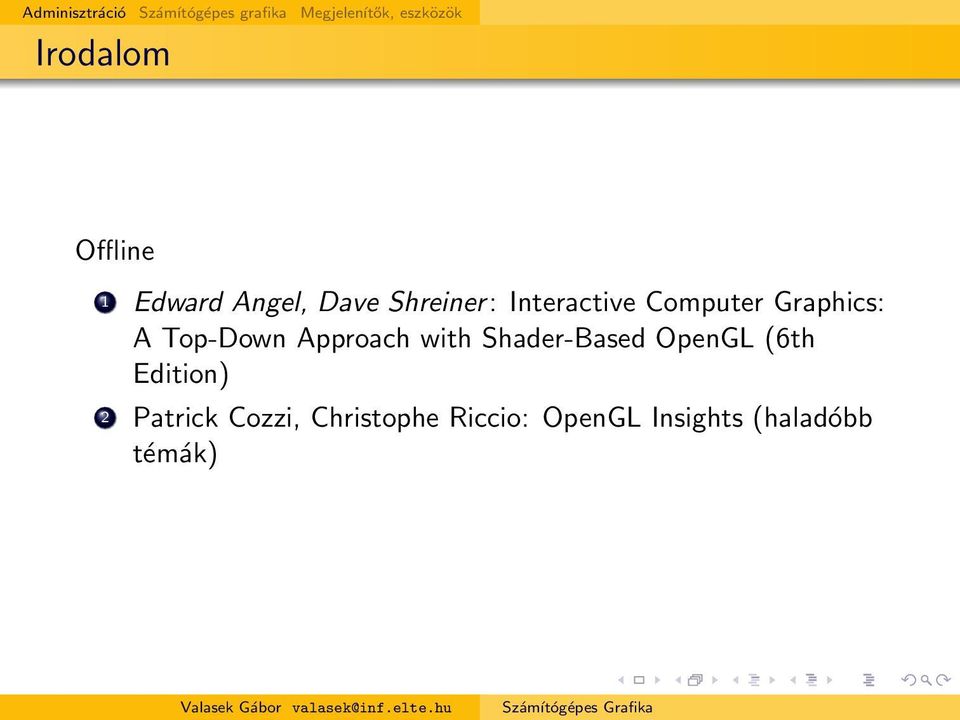This screenshot has width=960, height=720.
Task: Go to previous subsection arrow
Action: [x=736, y=680]
